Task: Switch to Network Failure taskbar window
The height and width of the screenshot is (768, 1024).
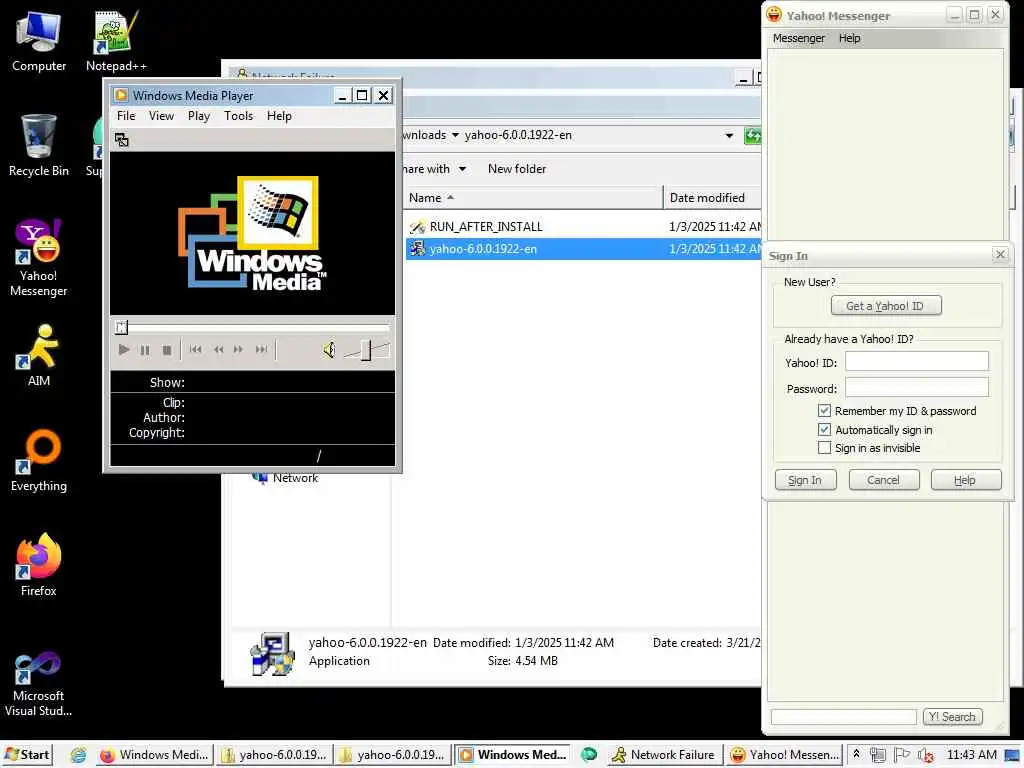Action: (x=663, y=755)
